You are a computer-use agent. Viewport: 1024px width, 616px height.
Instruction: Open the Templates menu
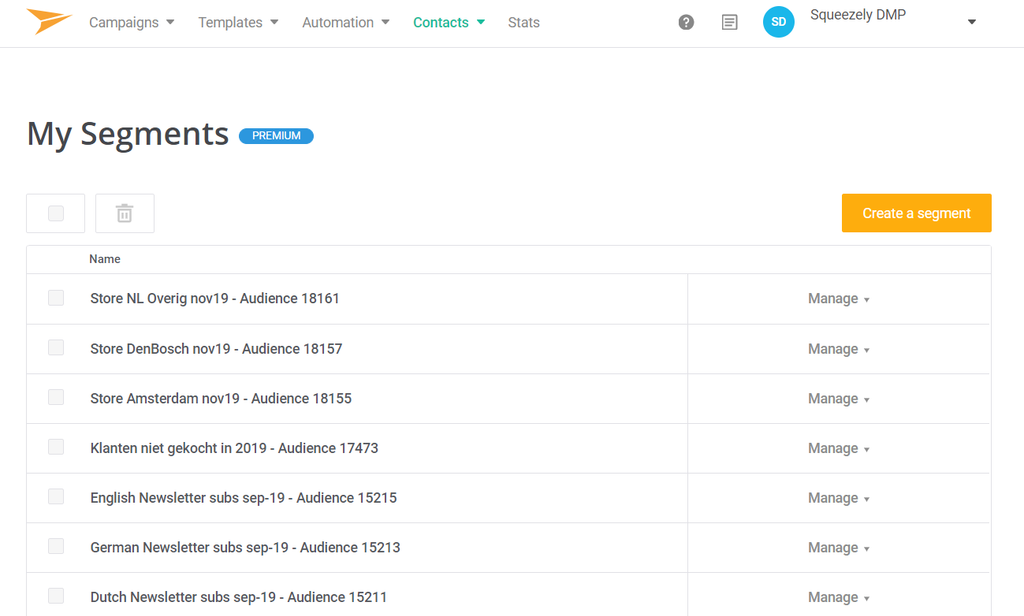tap(238, 22)
